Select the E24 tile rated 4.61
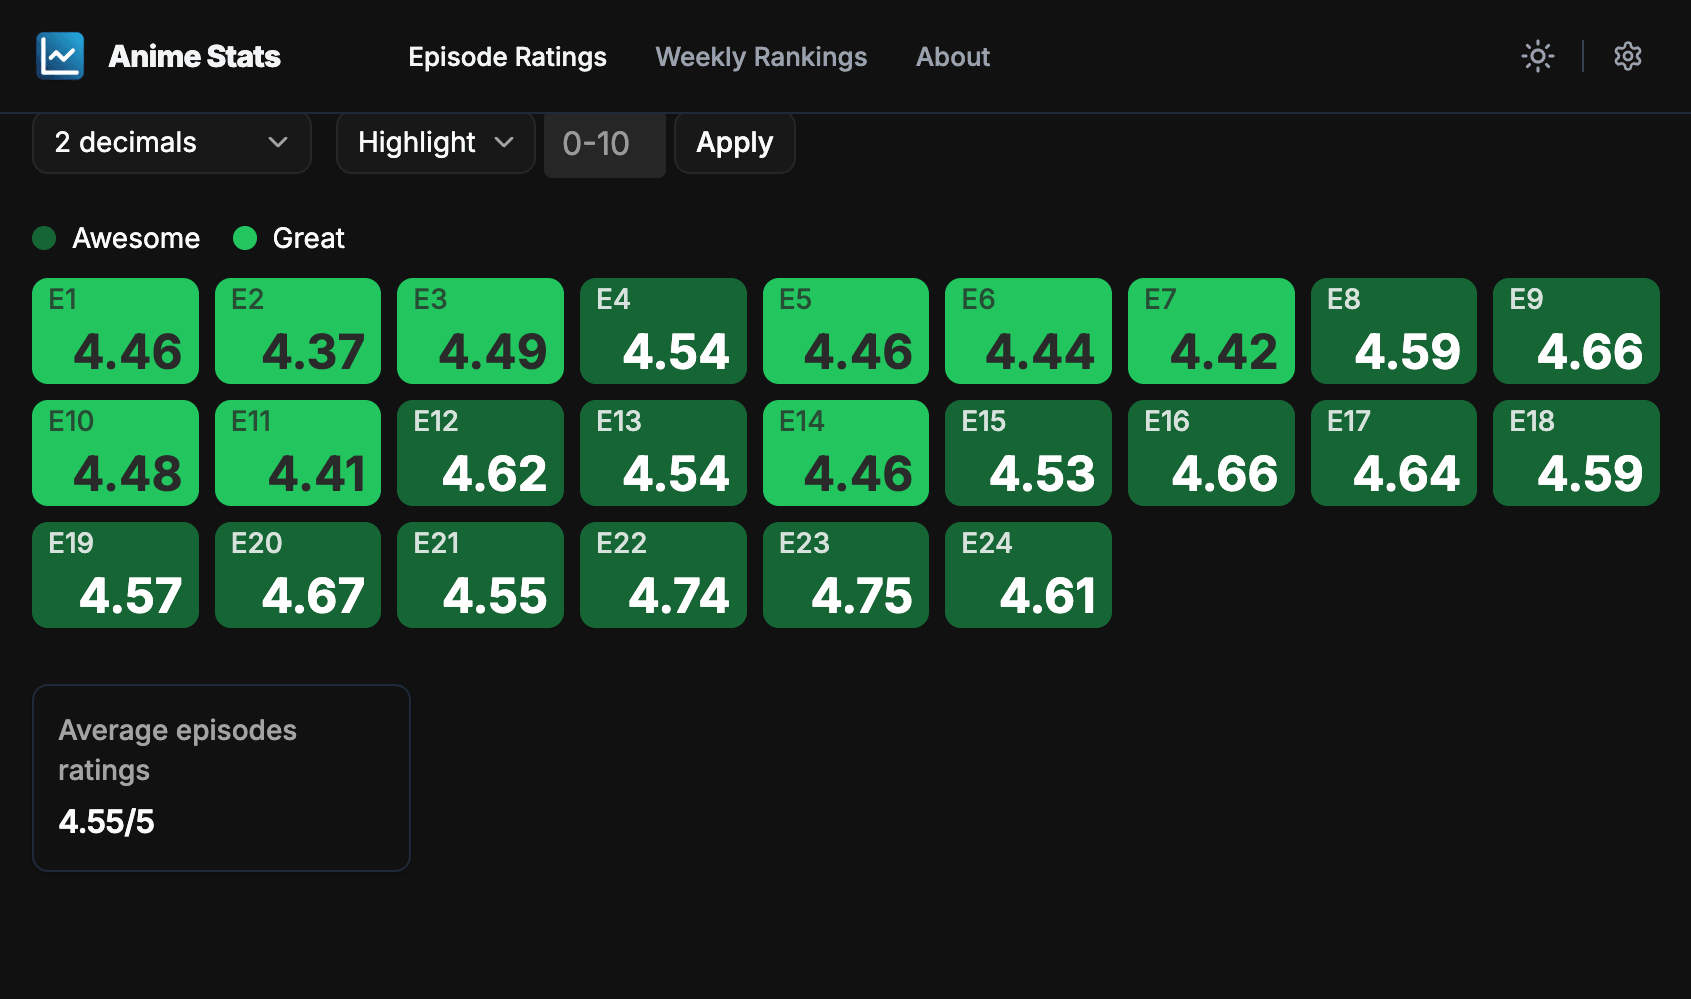 tap(1027, 575)
